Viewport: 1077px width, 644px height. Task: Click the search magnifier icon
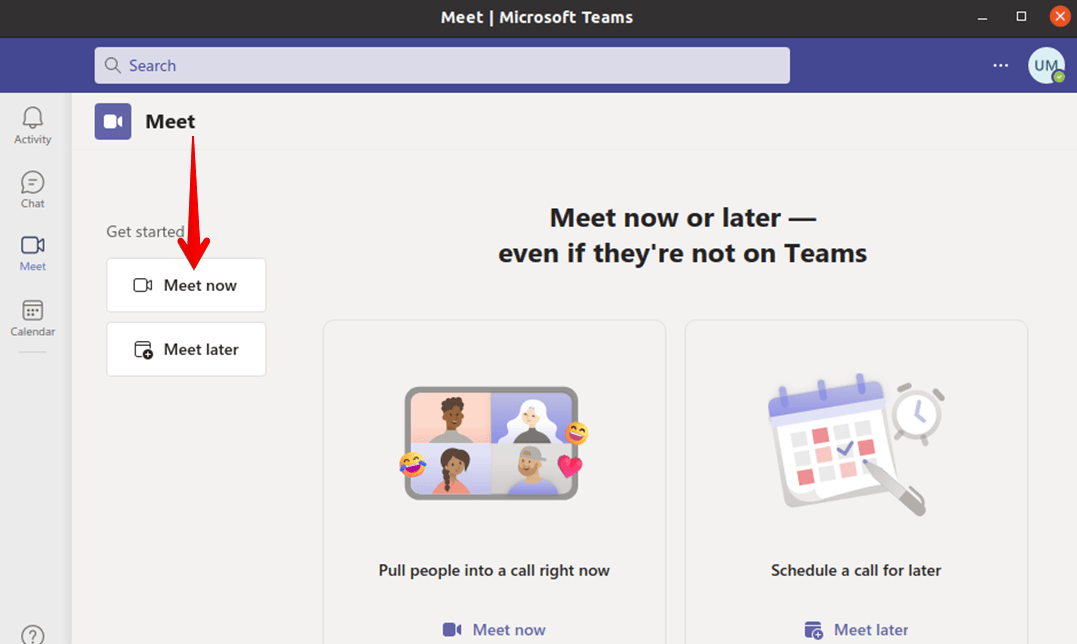coord(113,65)
